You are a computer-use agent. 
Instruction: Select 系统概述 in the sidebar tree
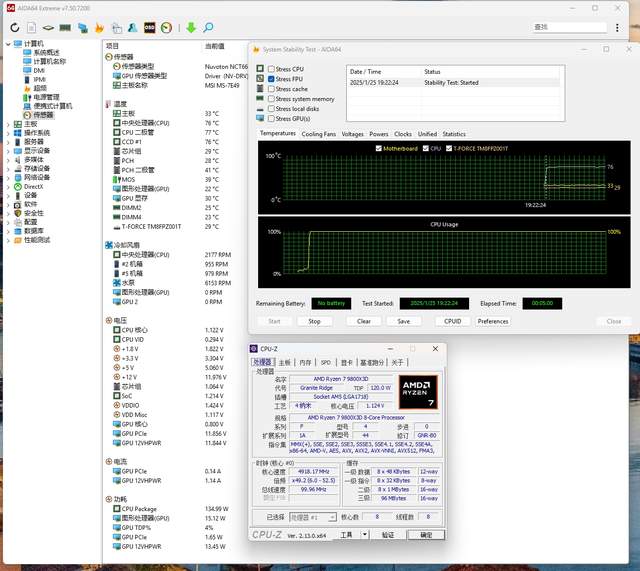pos(46,53)
